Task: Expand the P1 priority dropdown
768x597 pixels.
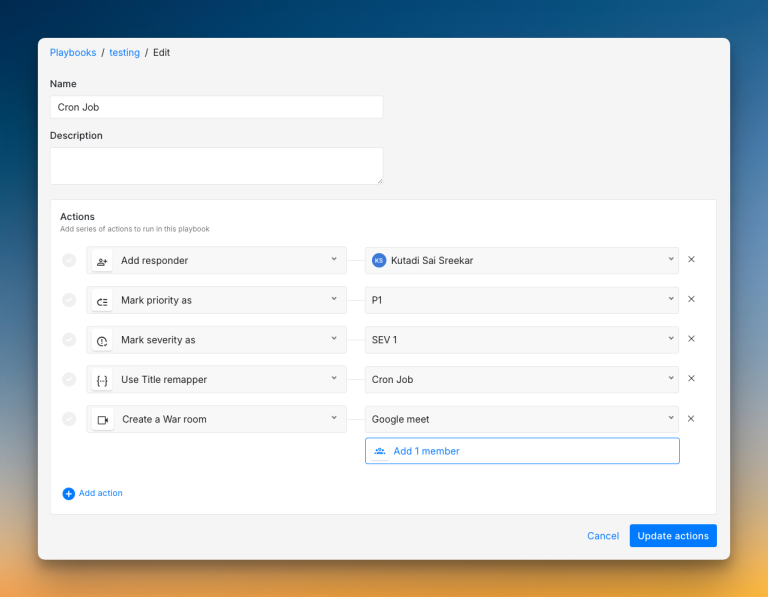Action: [521, 300]
